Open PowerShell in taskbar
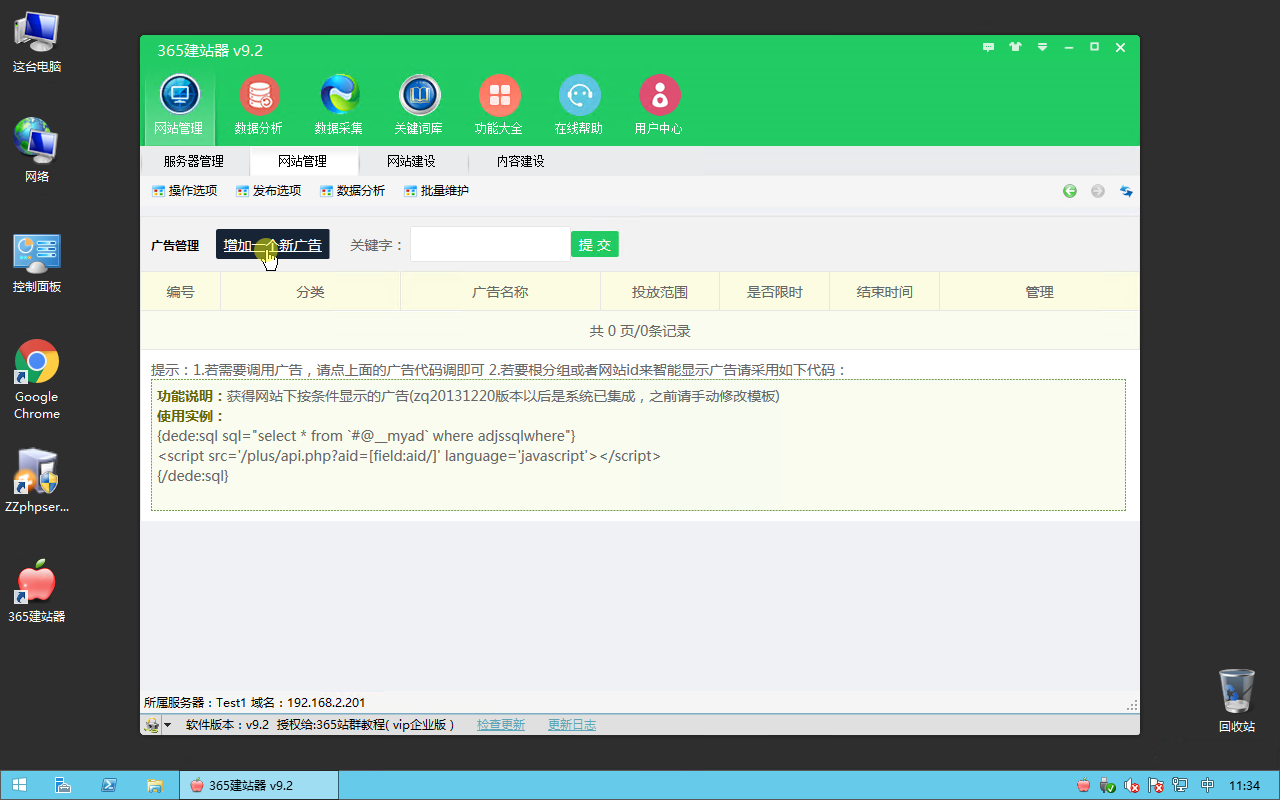1280x800 pixels. [109, 785]
